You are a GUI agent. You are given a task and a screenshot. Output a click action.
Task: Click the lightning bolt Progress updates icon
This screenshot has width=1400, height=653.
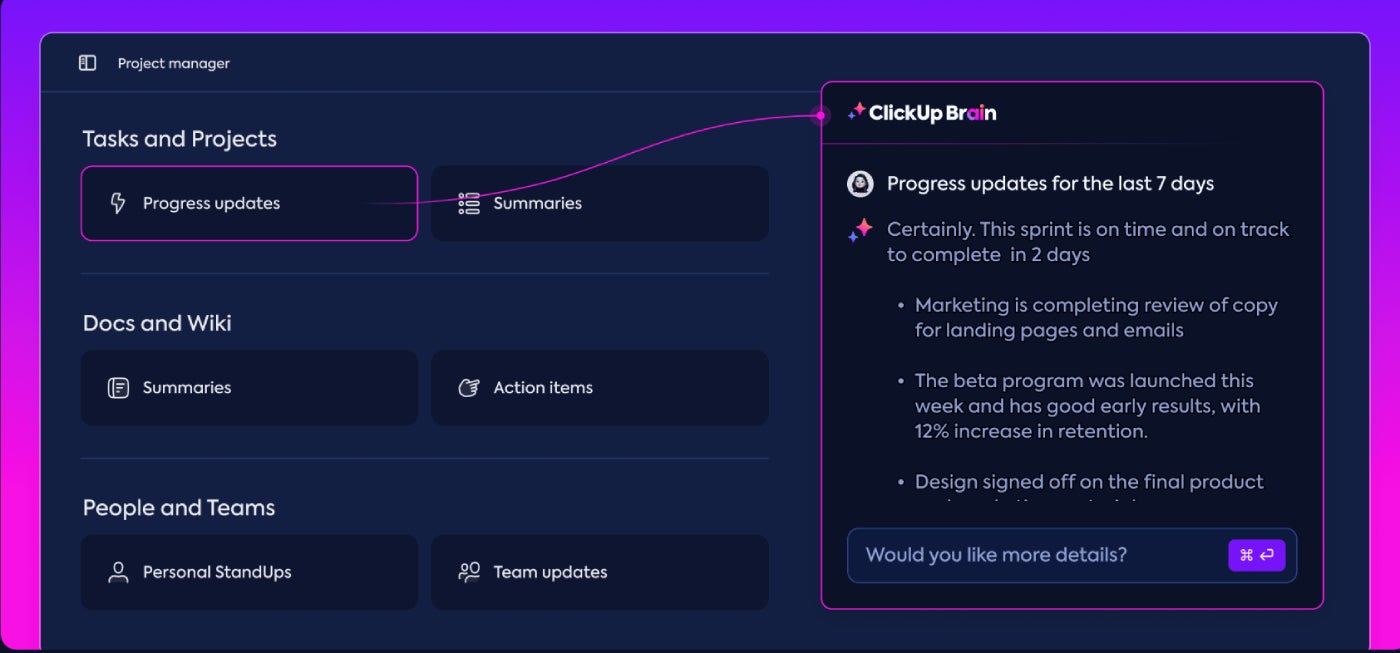pyautogui.click(x=118, y=204)
